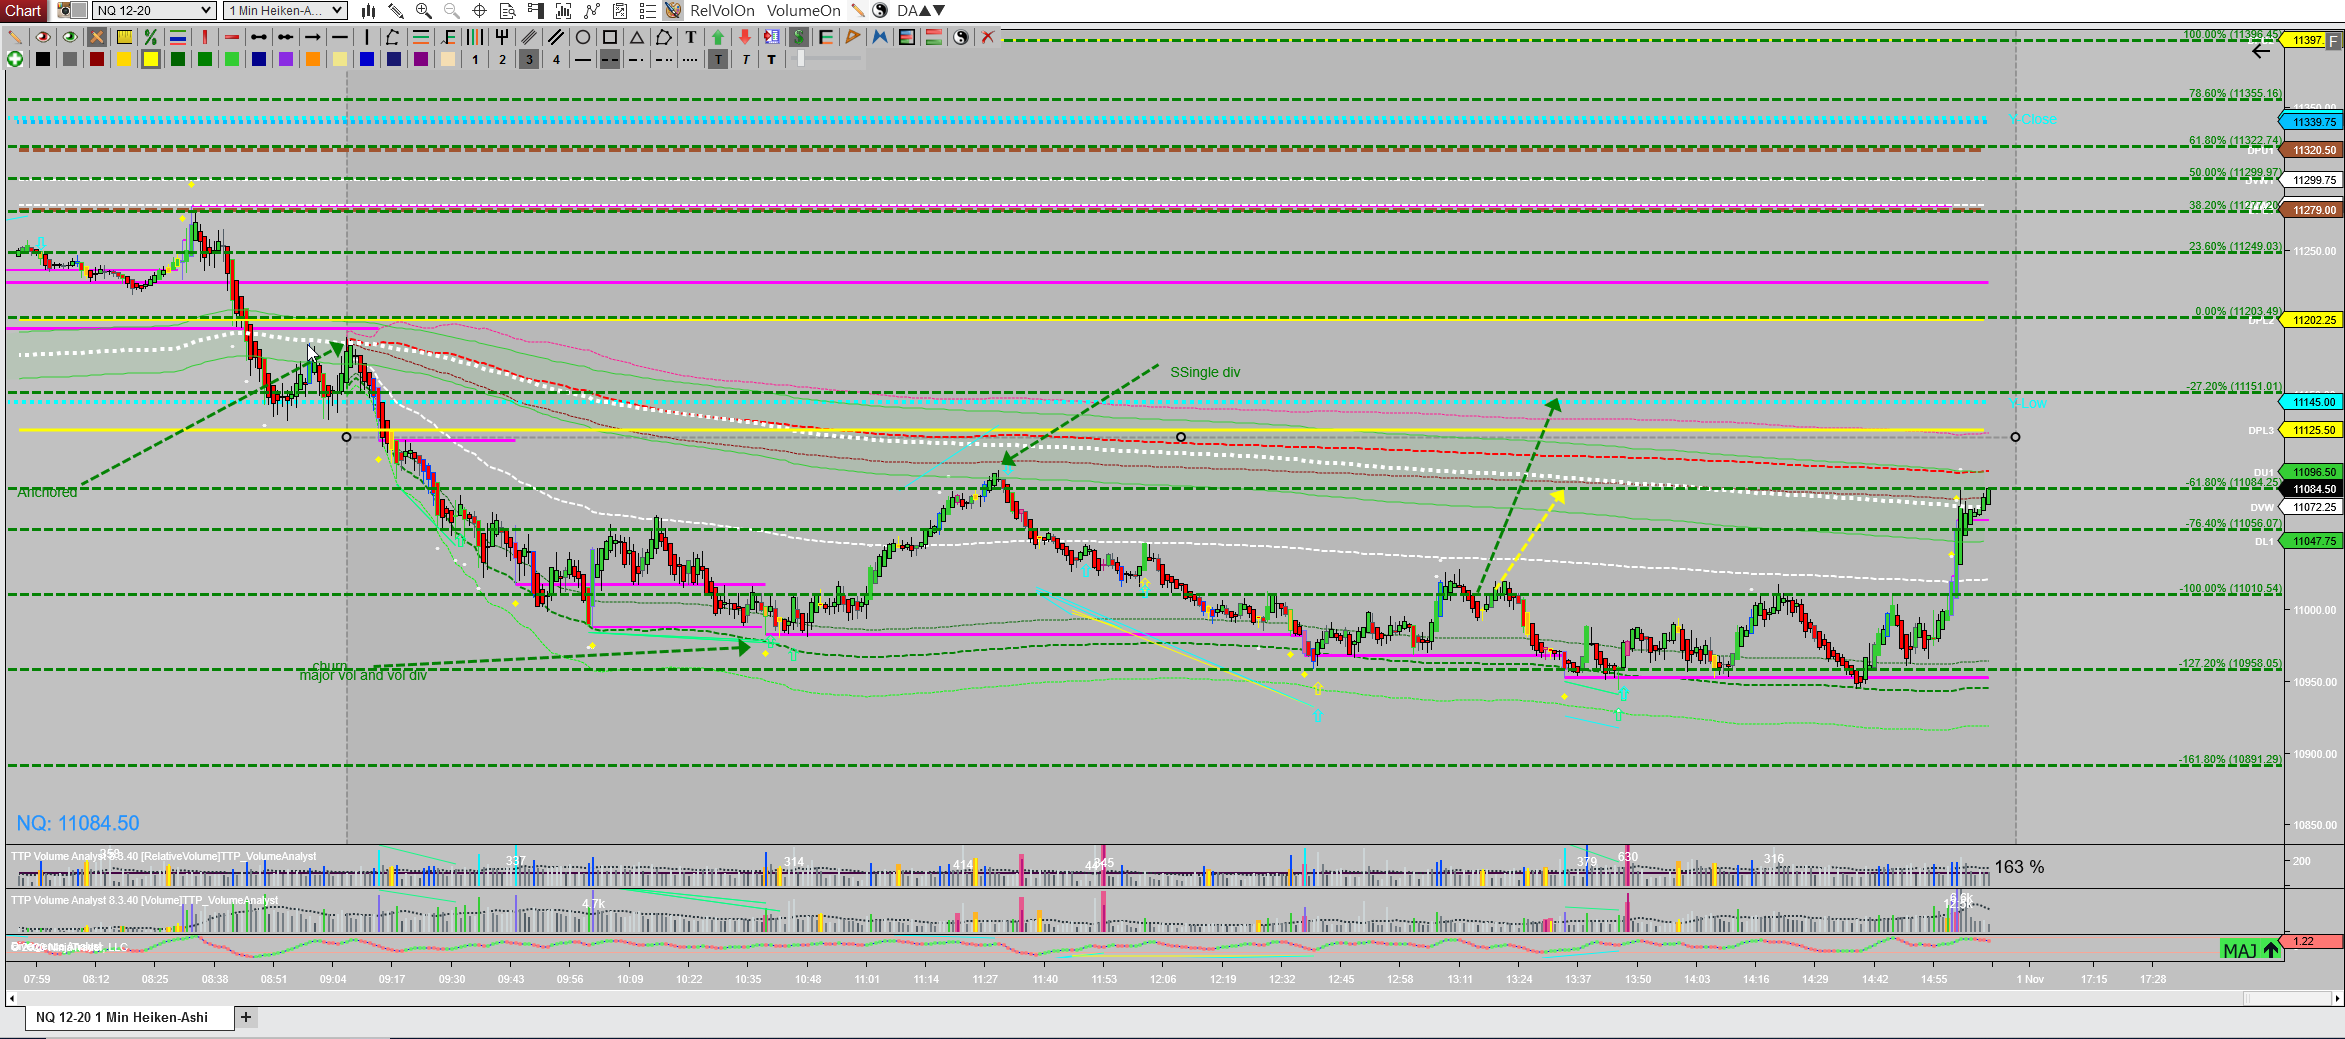Add a red down arrow marker

point(745,37)
